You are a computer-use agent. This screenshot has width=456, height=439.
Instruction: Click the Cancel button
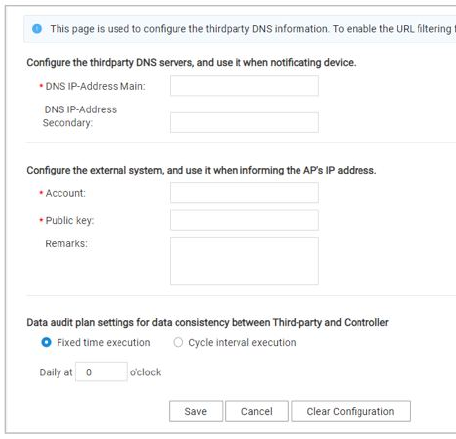tap(257, 411)
